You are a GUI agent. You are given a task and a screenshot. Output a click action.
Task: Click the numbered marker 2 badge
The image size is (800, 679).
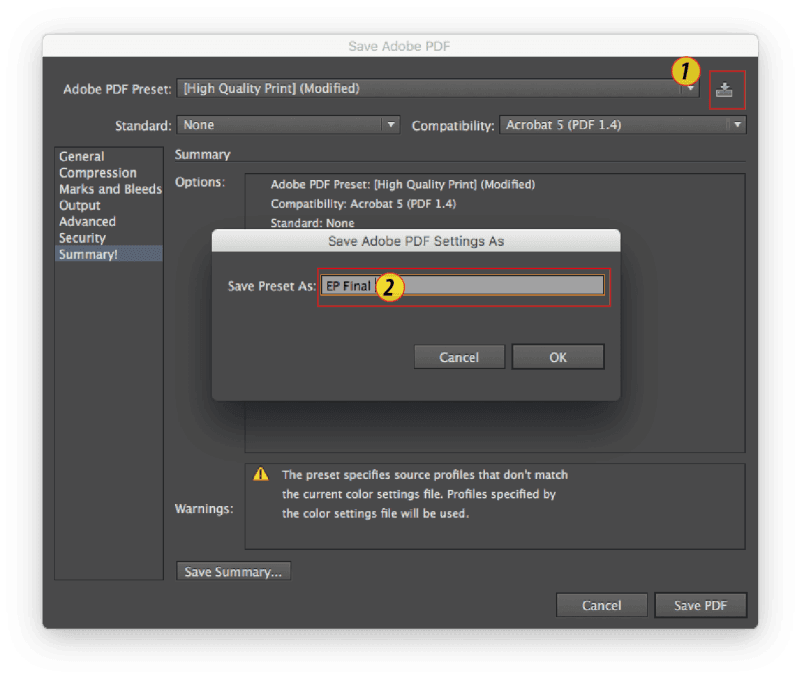tap(390, 287)
